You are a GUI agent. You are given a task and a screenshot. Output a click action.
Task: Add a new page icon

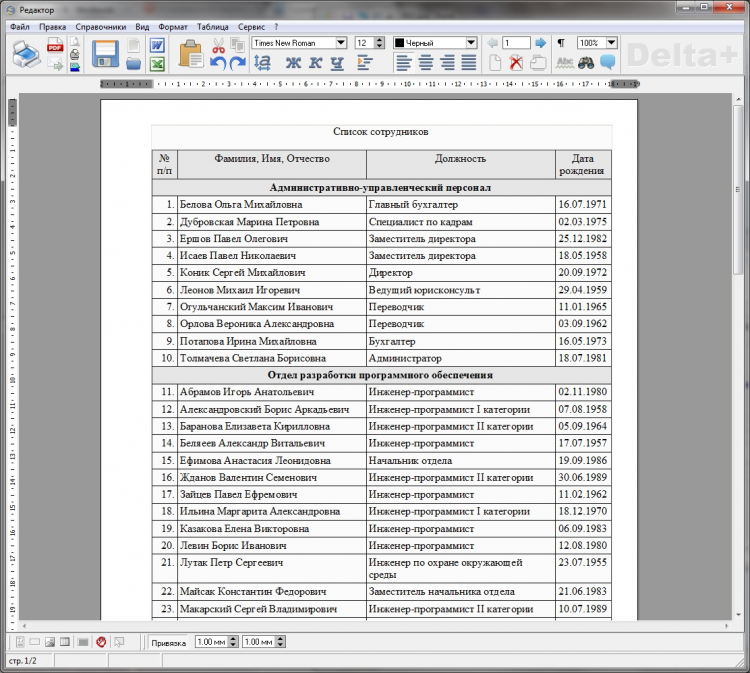click(x=495, y=63)
